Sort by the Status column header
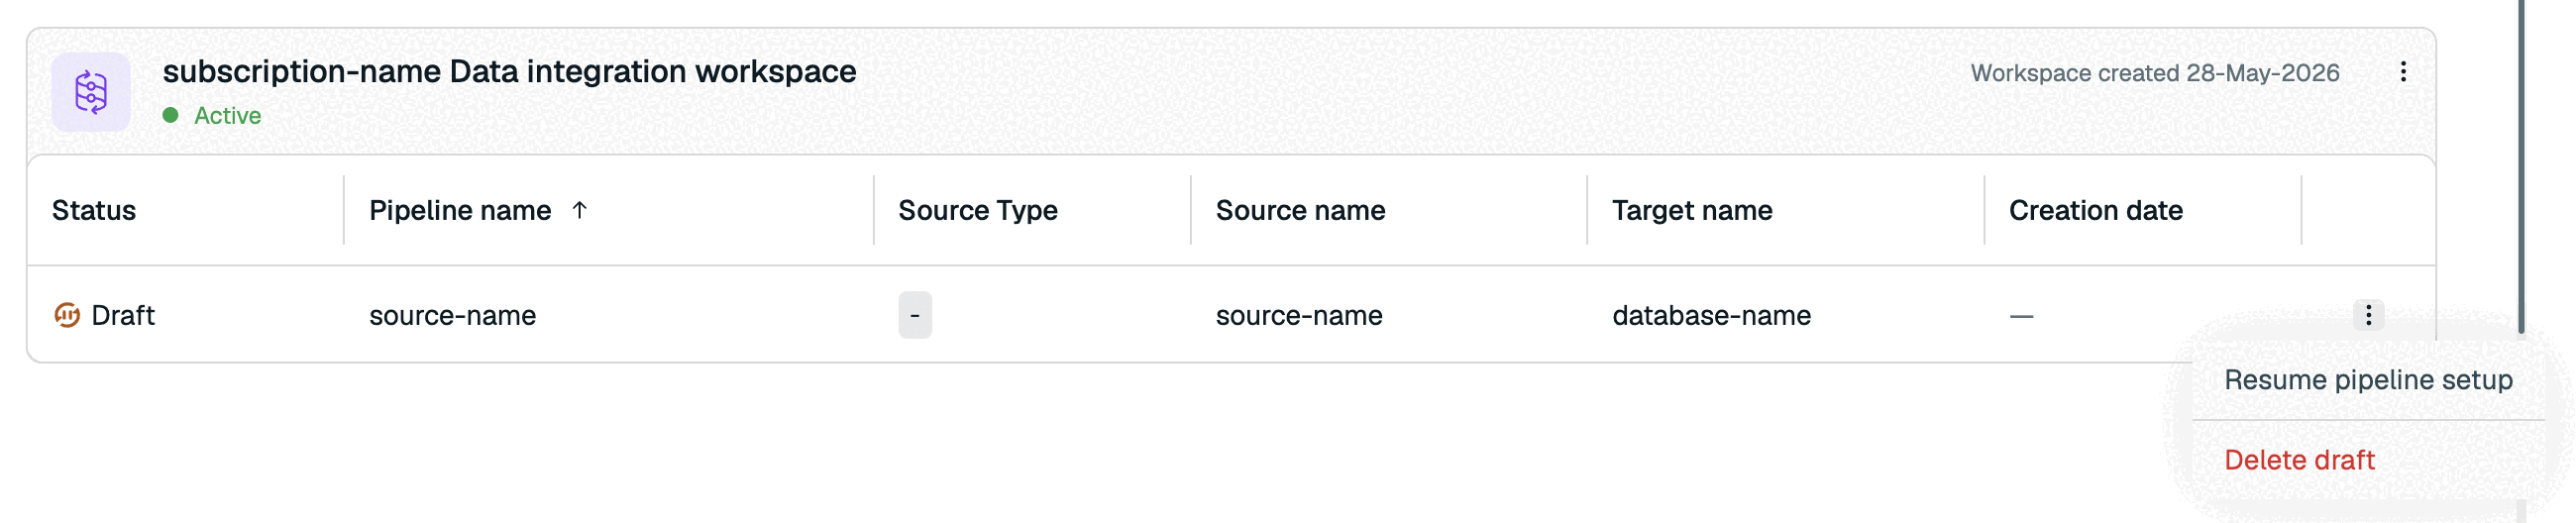 [94, 211]
